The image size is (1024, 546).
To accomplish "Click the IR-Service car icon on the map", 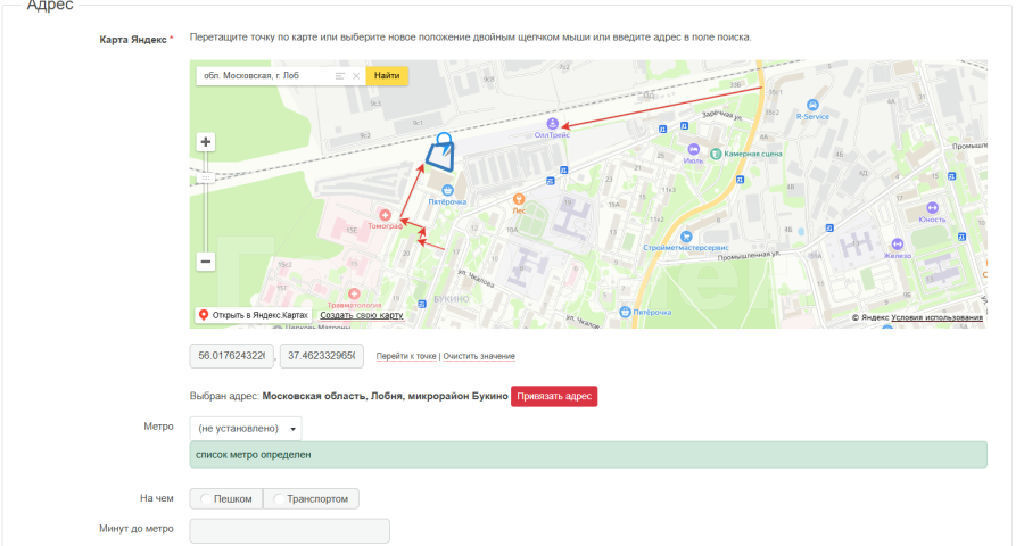I will [813, 105].
